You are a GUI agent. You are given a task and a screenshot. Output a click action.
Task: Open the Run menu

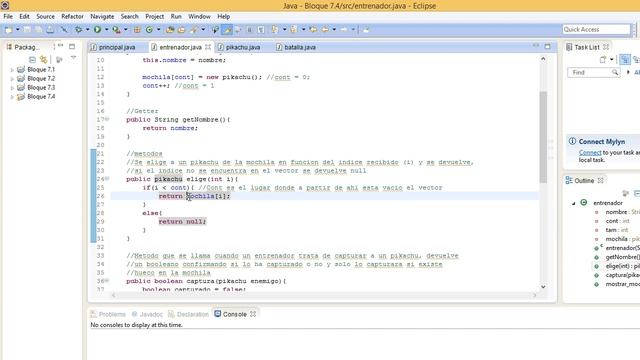tap(176, 16)
